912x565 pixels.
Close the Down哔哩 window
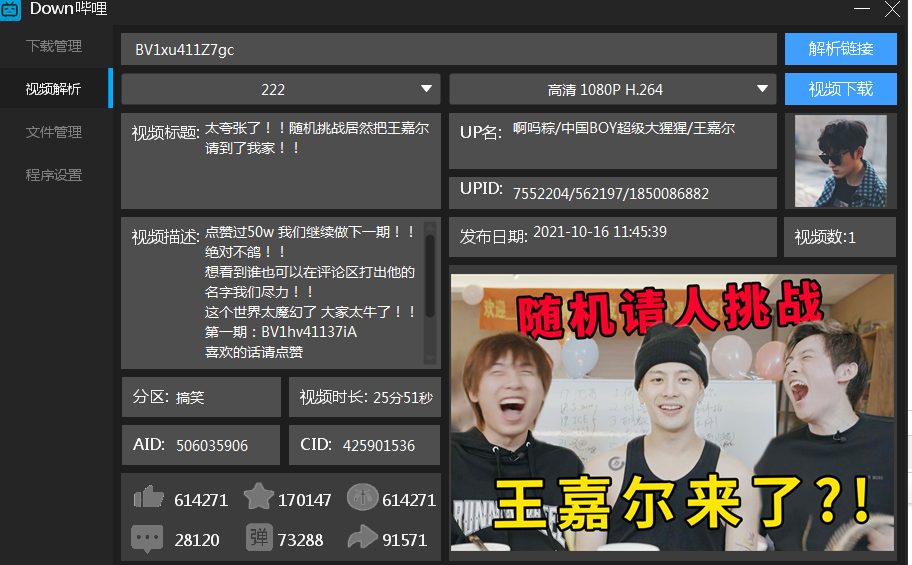tap(892, 9)
